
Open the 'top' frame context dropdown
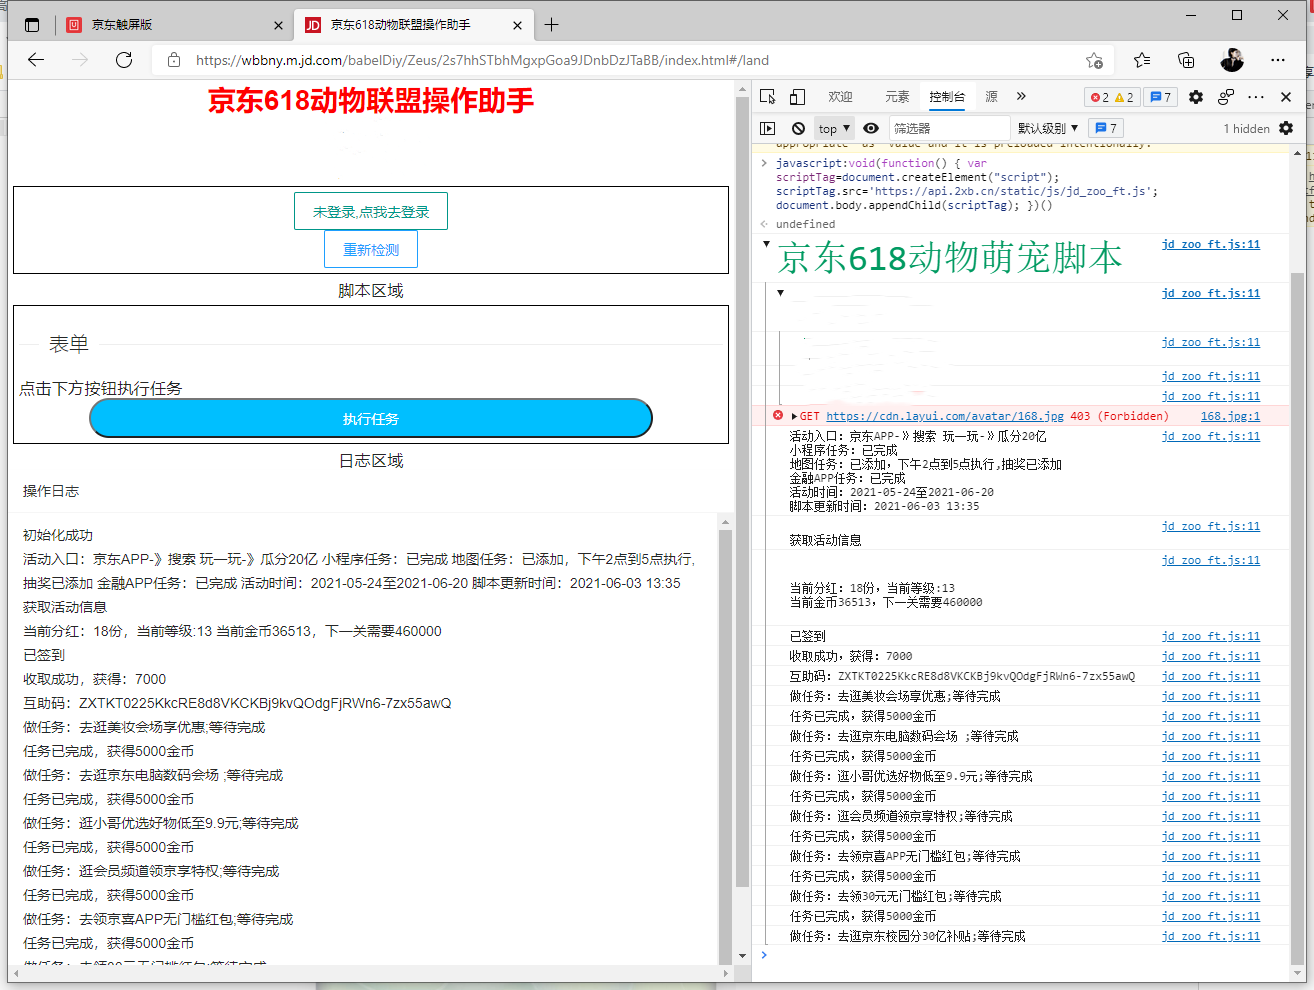tap(833, 128)
